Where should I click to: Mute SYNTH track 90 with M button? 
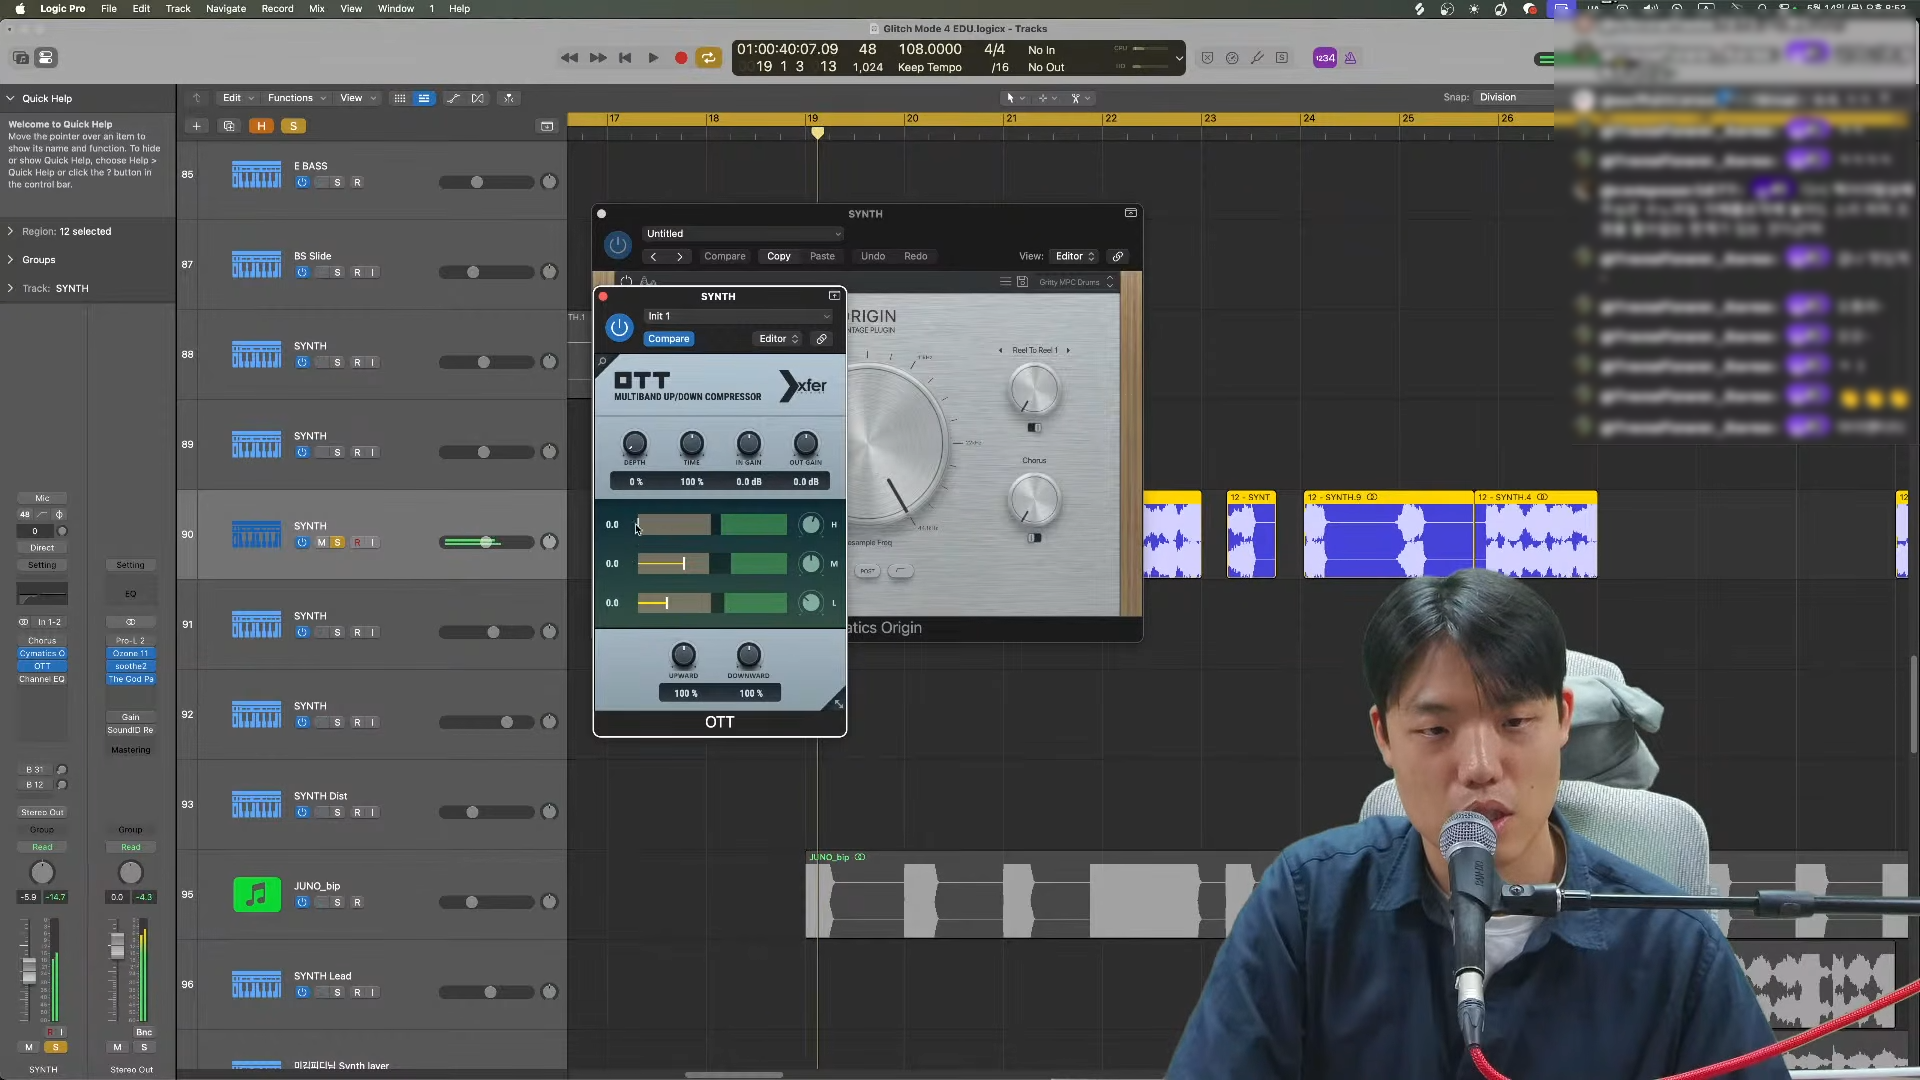(322, 543)
